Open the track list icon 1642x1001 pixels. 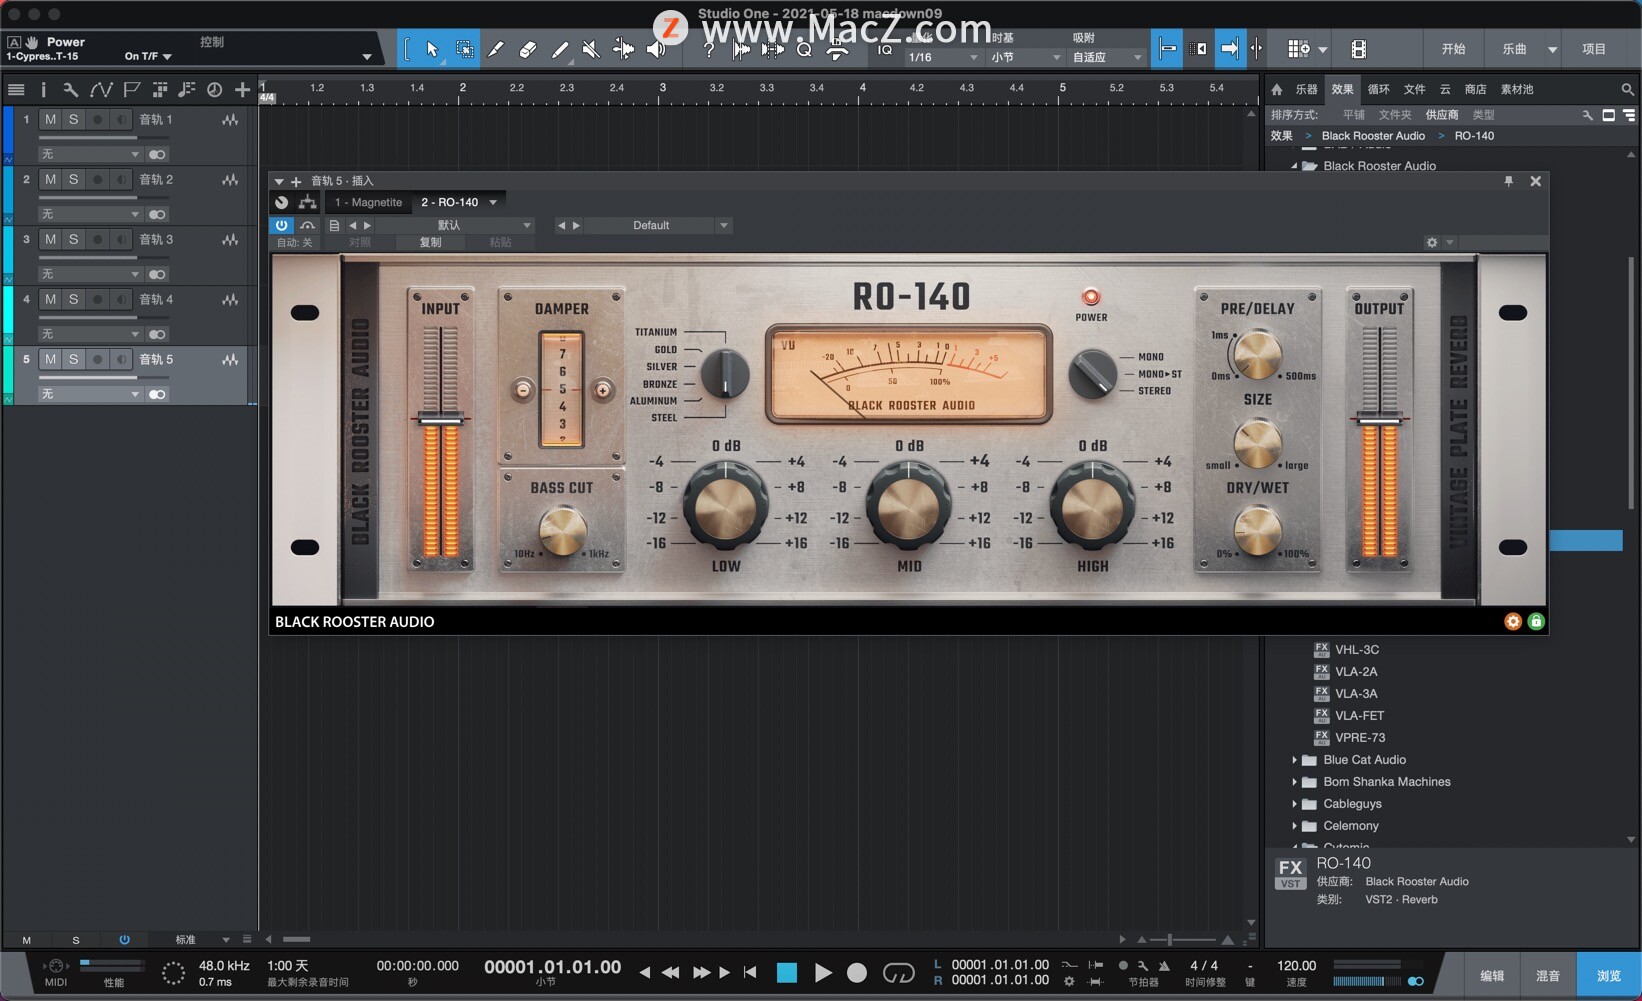tap(16, 90)
